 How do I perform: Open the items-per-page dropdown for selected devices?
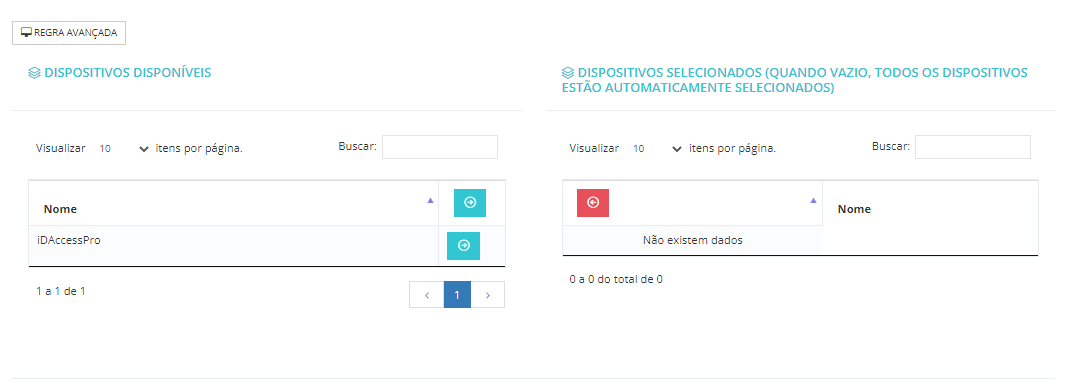point(657,149)
